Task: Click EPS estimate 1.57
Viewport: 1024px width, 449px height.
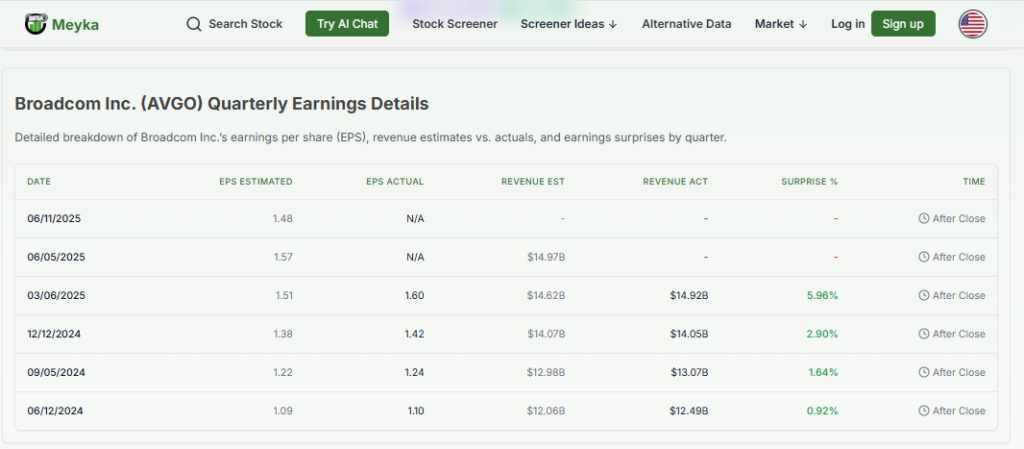Action: pos(283,257)
